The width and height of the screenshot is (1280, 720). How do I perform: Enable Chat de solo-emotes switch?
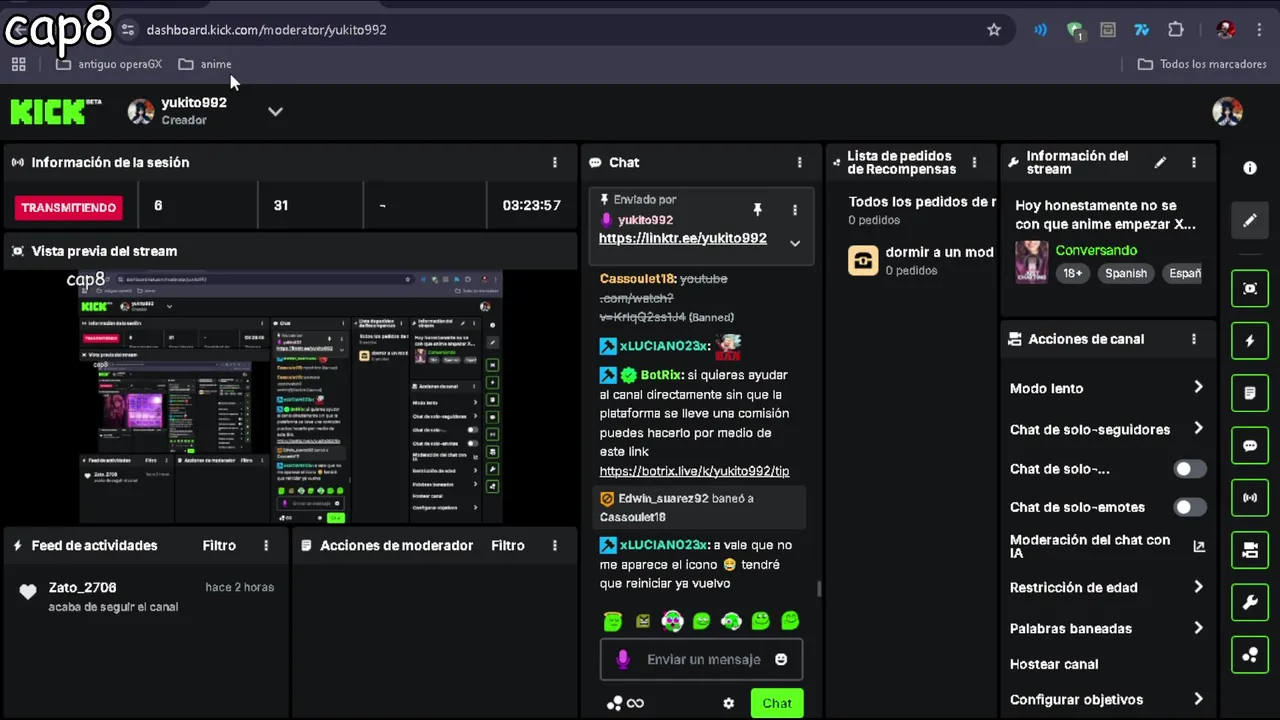tap(1189, 507)
